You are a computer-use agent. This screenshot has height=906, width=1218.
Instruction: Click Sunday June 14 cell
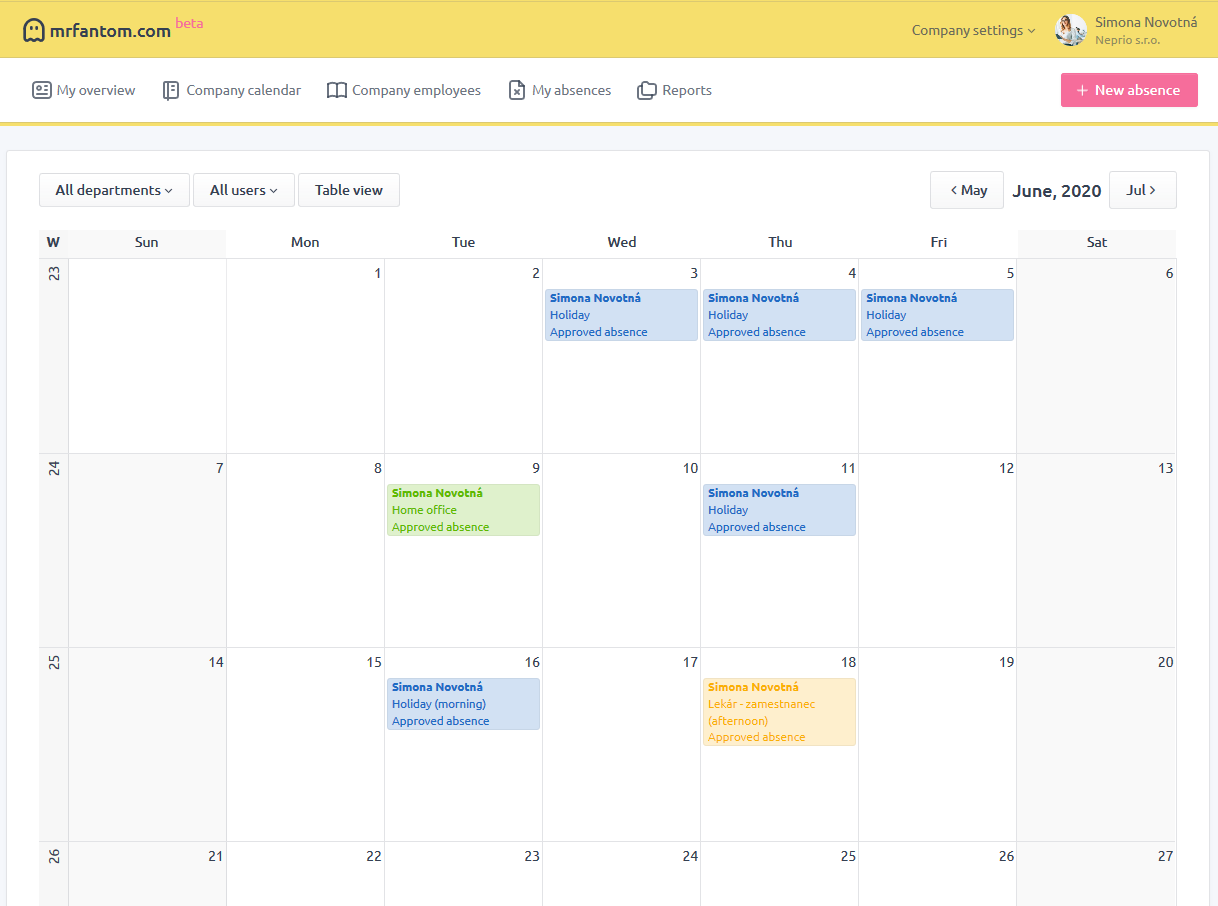pos(147,744)
